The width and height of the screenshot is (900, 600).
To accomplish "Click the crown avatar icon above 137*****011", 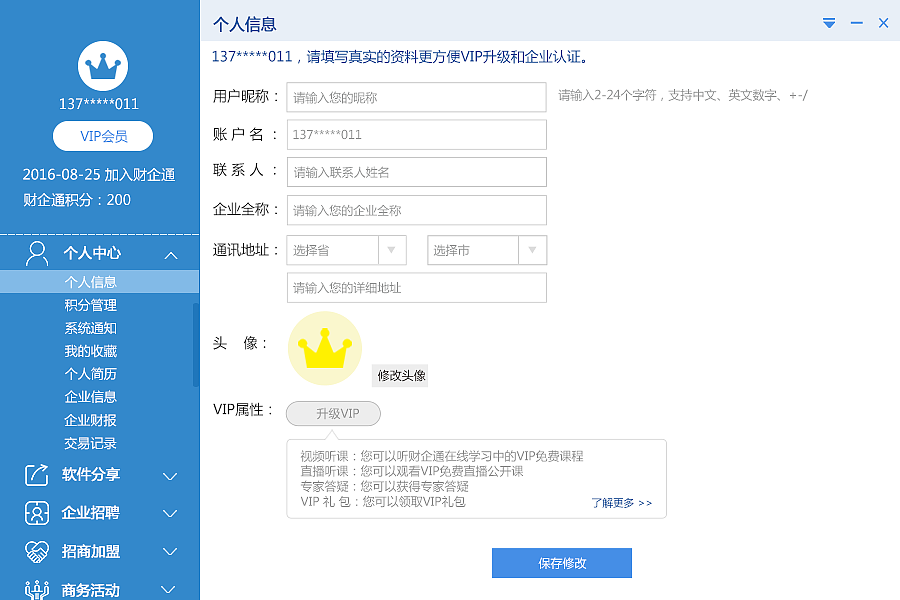I will 101,65.
